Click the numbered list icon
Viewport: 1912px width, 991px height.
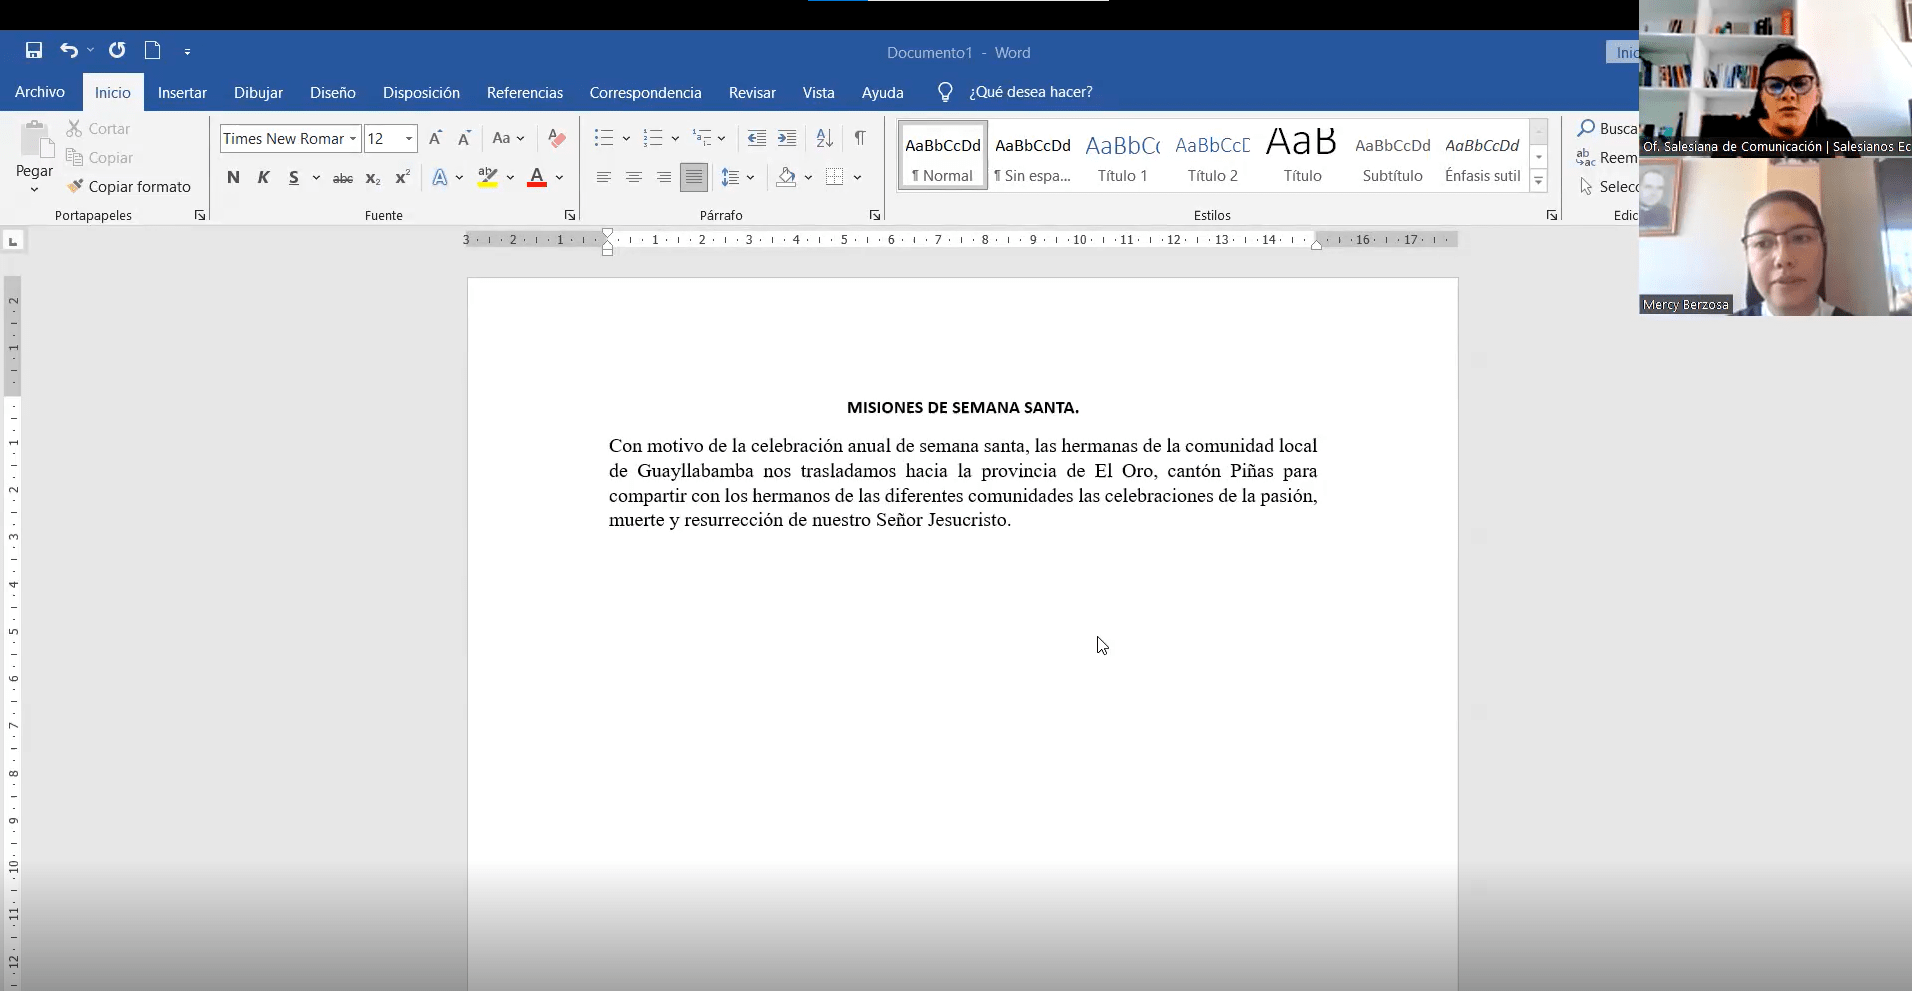pyautogui.click(x=653, y=138)
